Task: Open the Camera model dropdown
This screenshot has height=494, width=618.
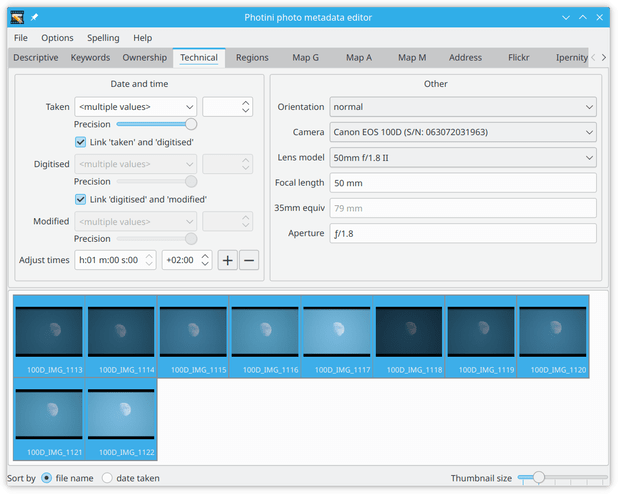Action: [463, 132]
